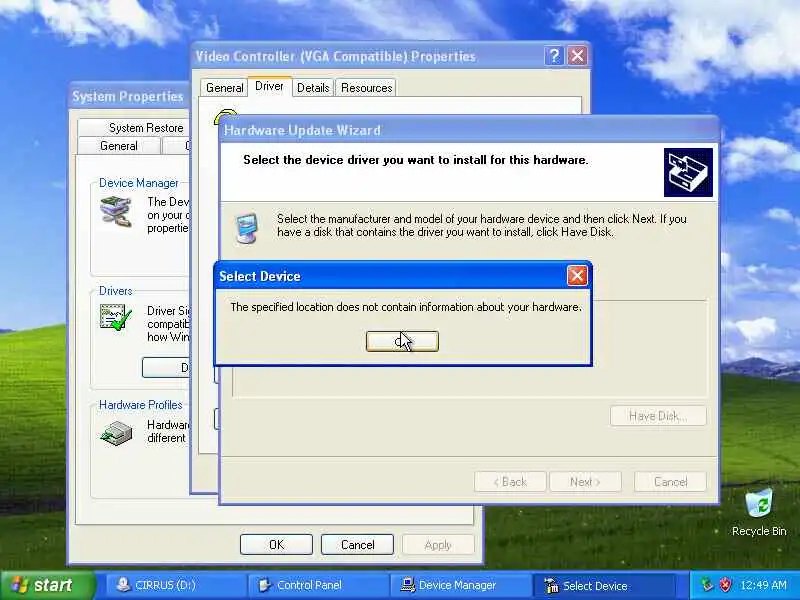Switch to the Driver tab
Screen dimensions: 800x600
(269, 86)
